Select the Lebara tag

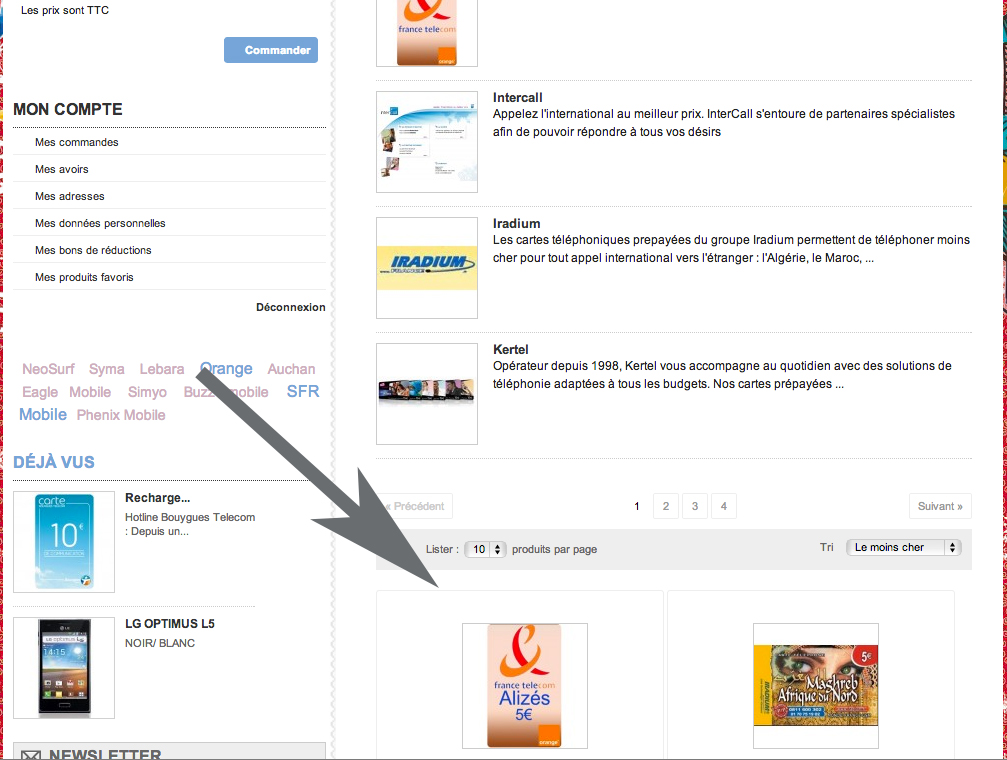(162, 369)
